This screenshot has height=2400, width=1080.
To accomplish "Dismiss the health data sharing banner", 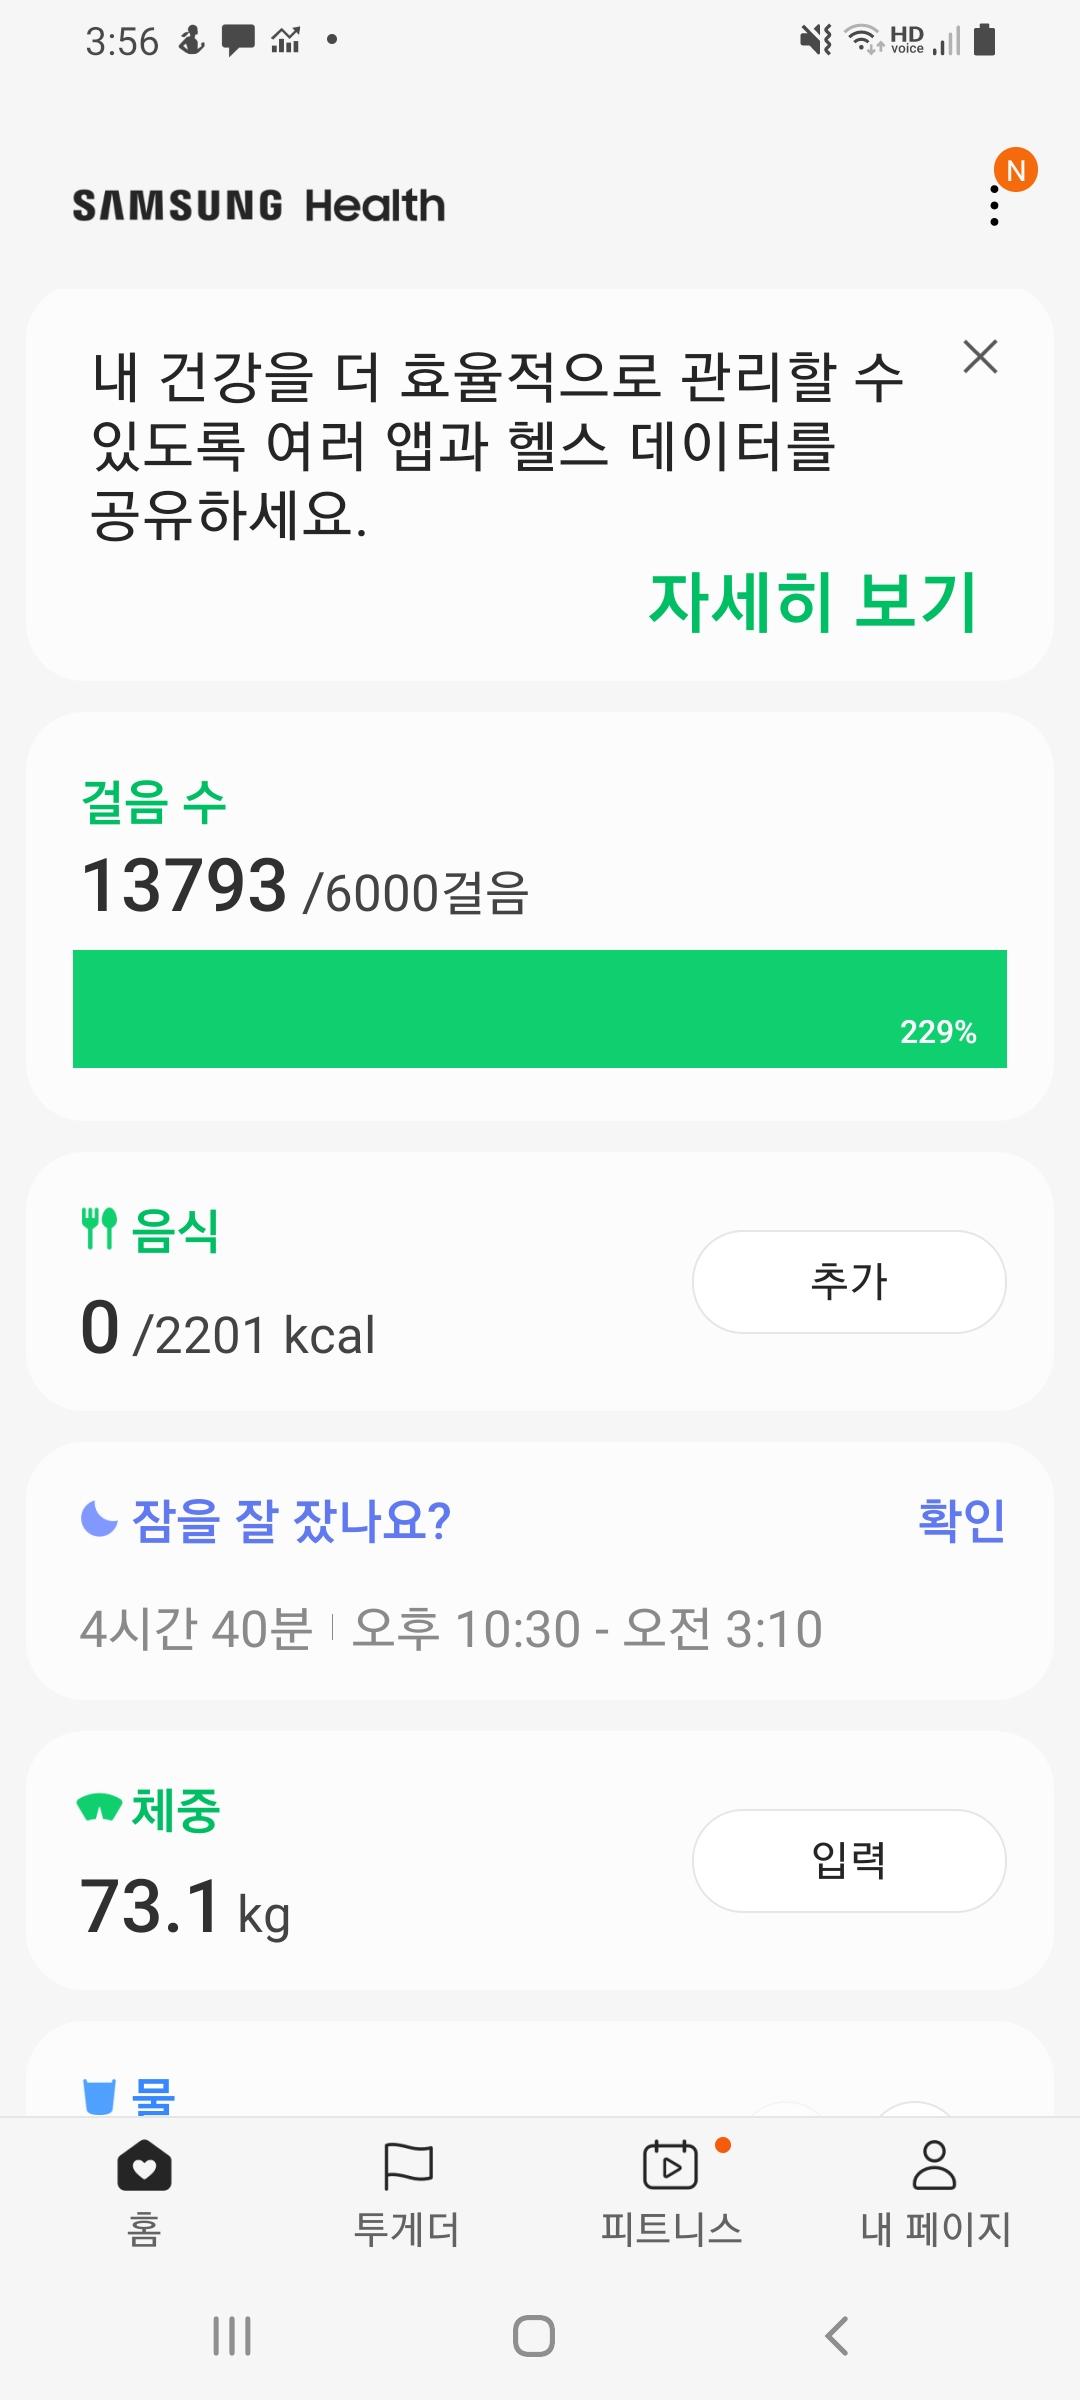I will 980,357.
